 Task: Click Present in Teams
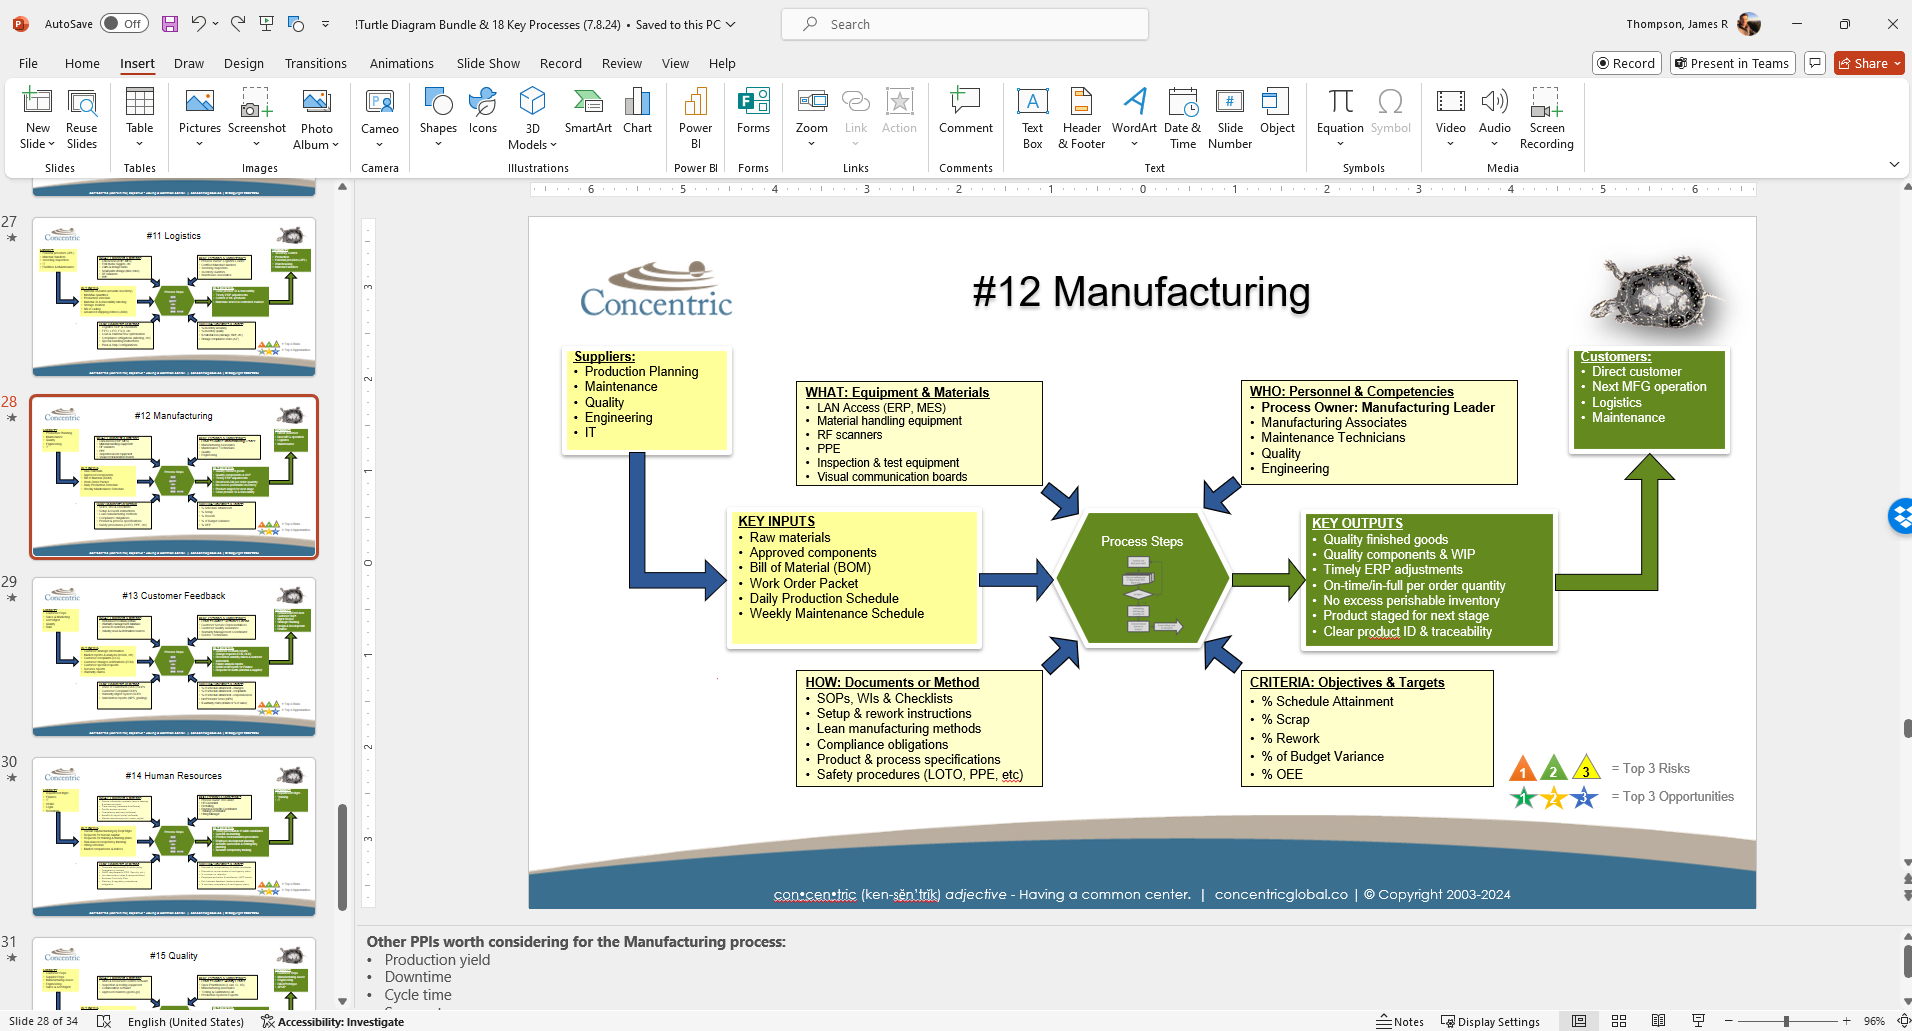pos(1733,63)
